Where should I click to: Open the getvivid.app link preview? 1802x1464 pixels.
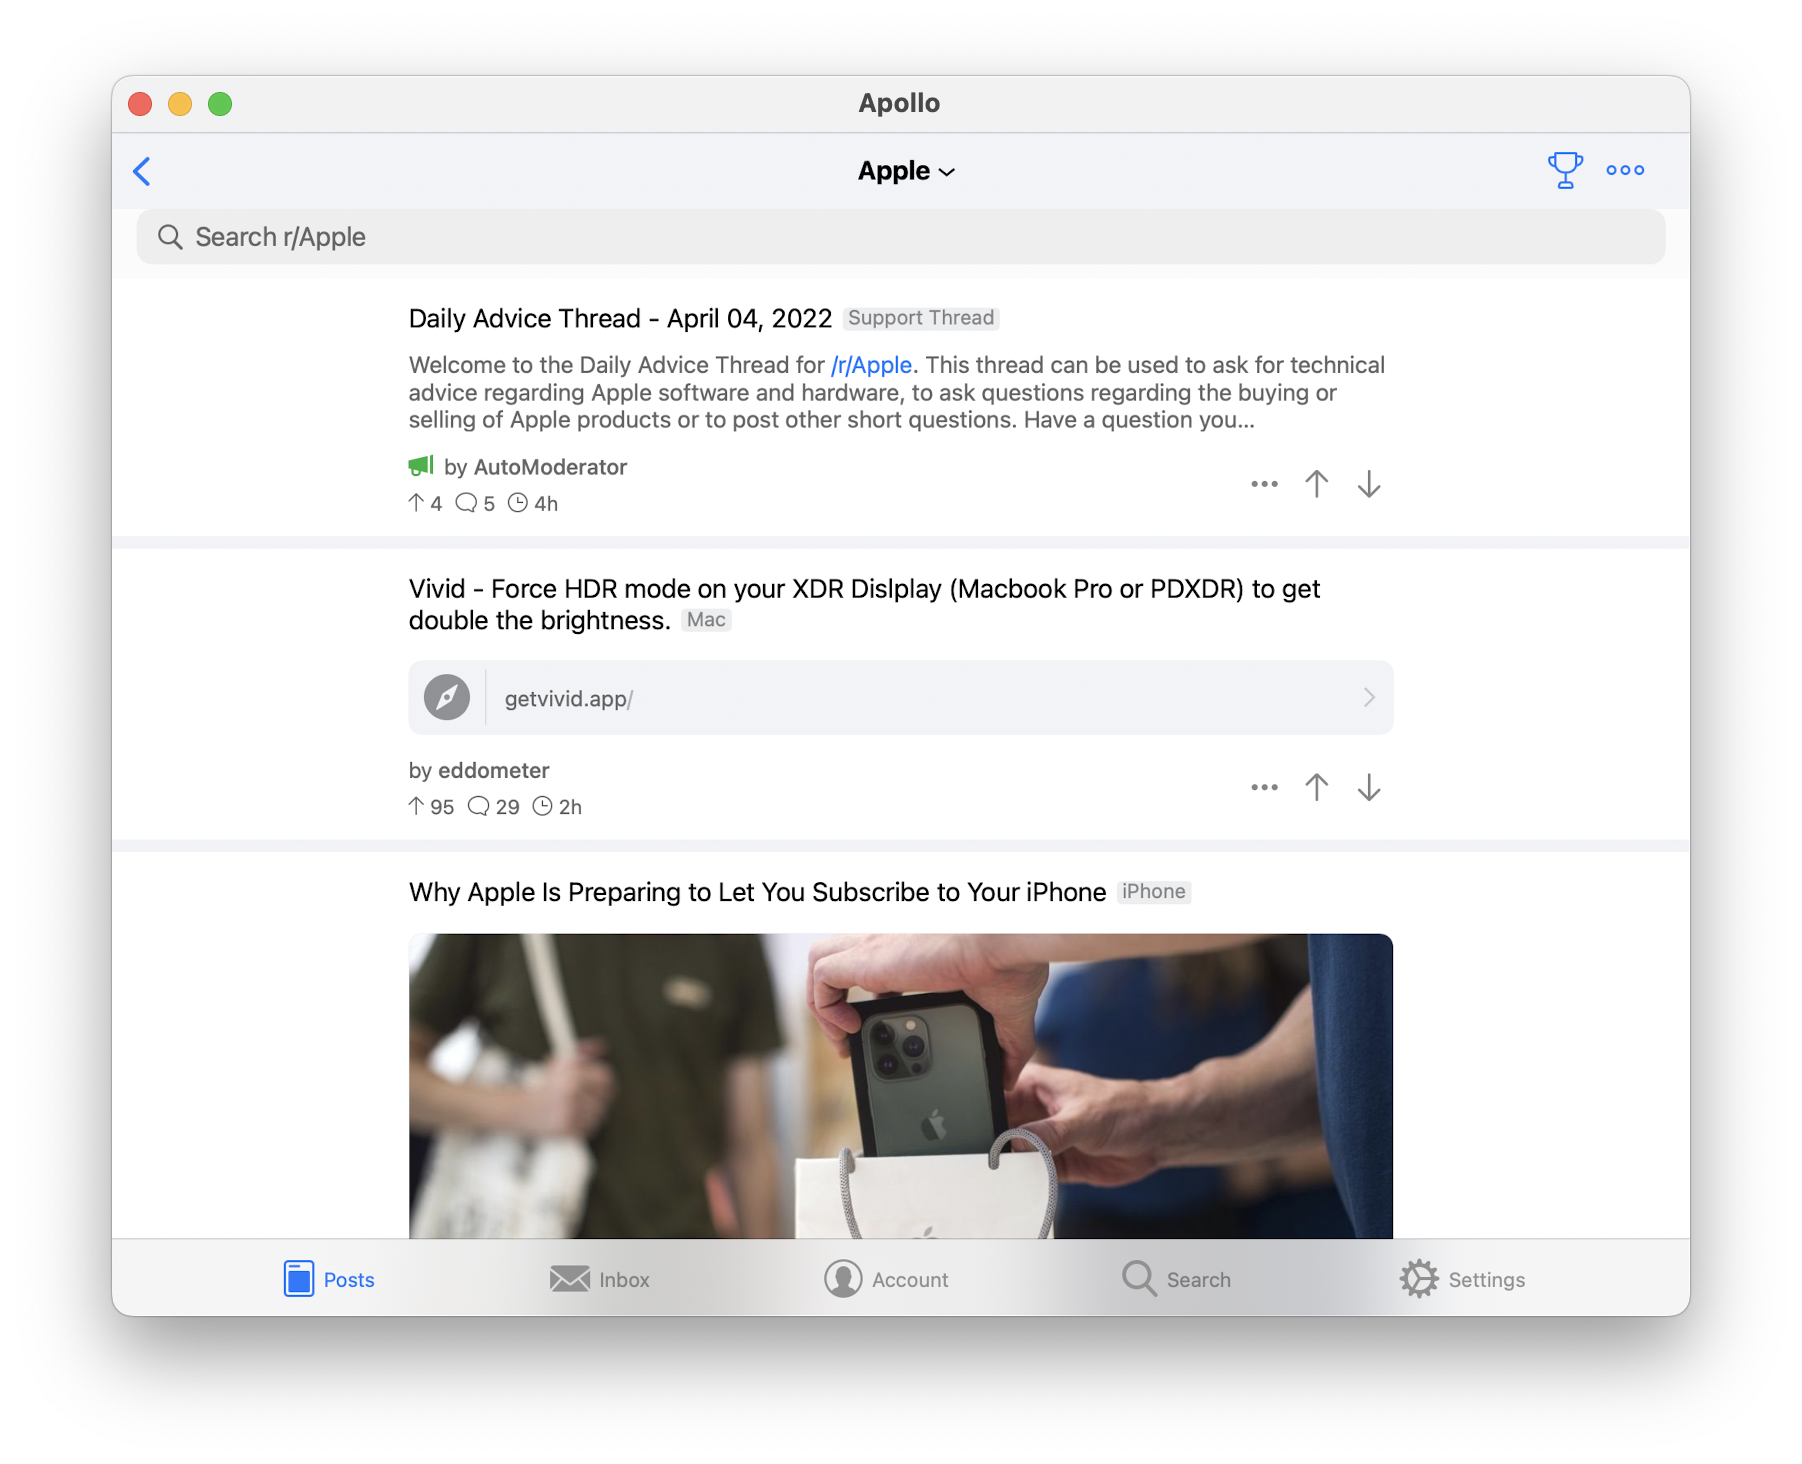(x=900, y=697)
